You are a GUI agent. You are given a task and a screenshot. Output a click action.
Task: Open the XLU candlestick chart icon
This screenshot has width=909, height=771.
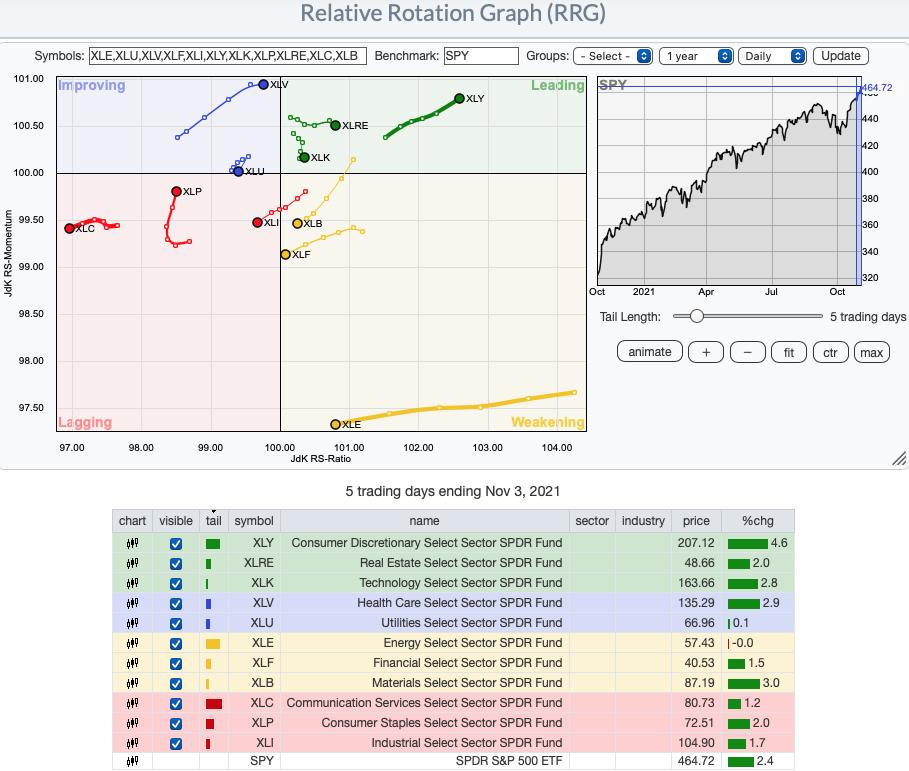tap(132, 623)
